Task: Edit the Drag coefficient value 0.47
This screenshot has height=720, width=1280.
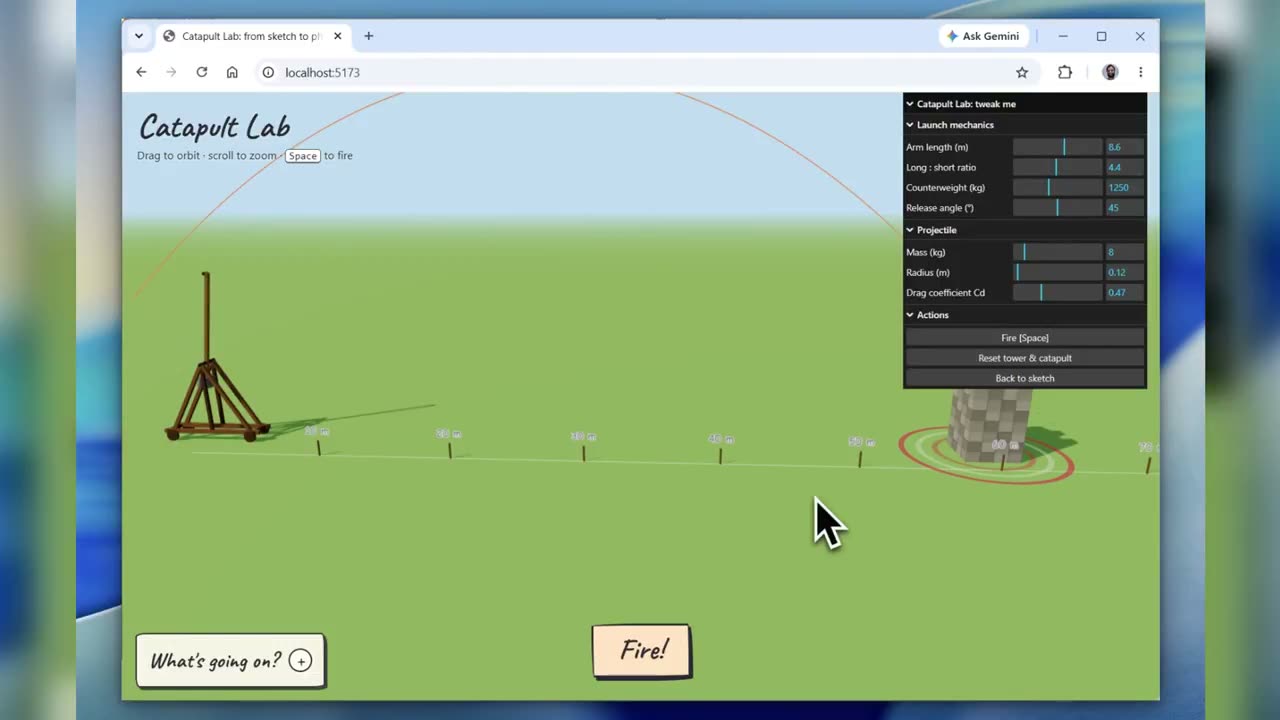Action: tap(1124, 293)
